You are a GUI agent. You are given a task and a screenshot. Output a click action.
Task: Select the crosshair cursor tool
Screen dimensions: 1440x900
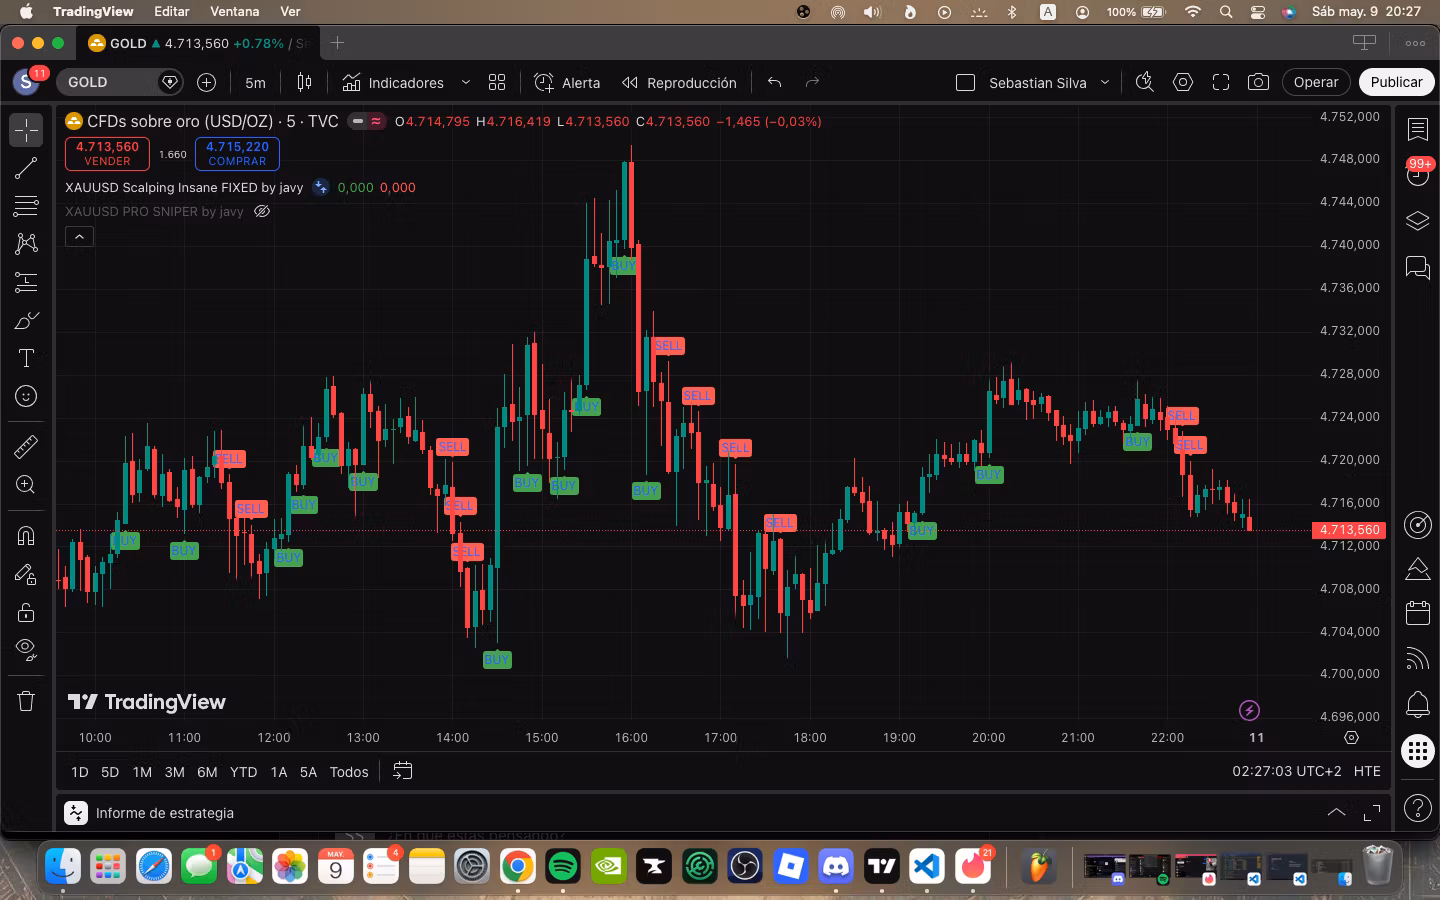[x=26, y=130]
